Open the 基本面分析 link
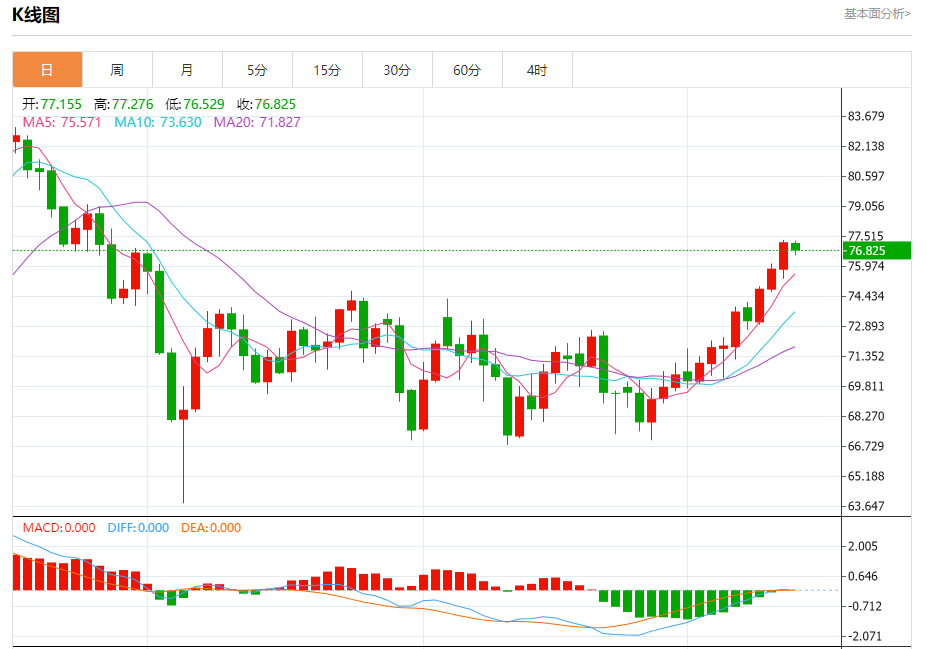 (x=877, y=14)
